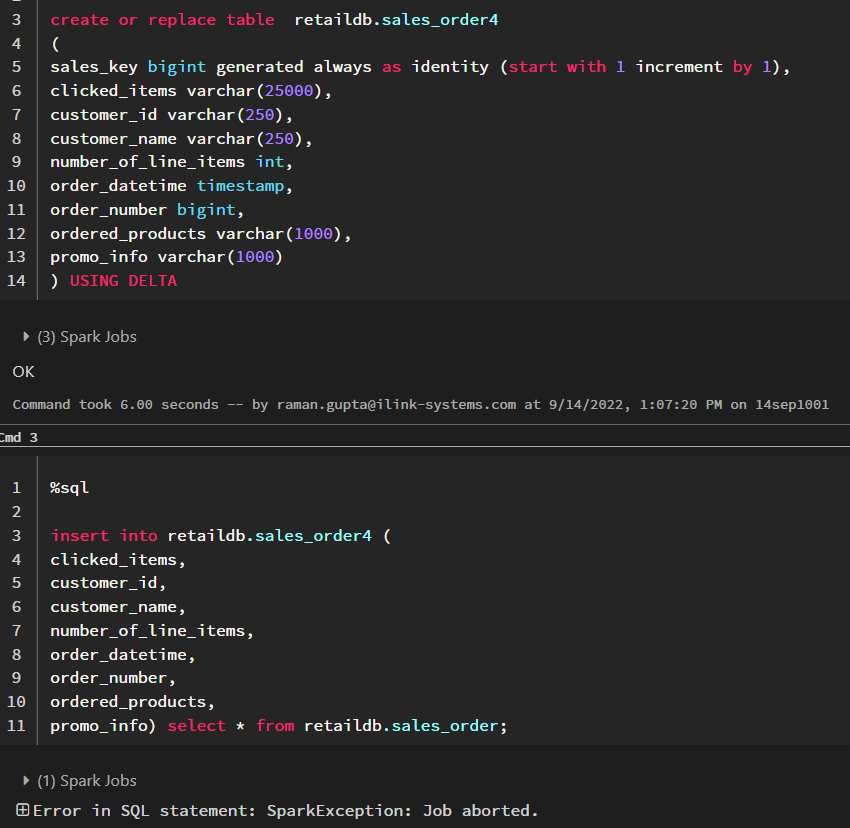Click the OK output text
The height and width of the screenshot is (828, 850).
pyautogui.click(x=23, y=371)
